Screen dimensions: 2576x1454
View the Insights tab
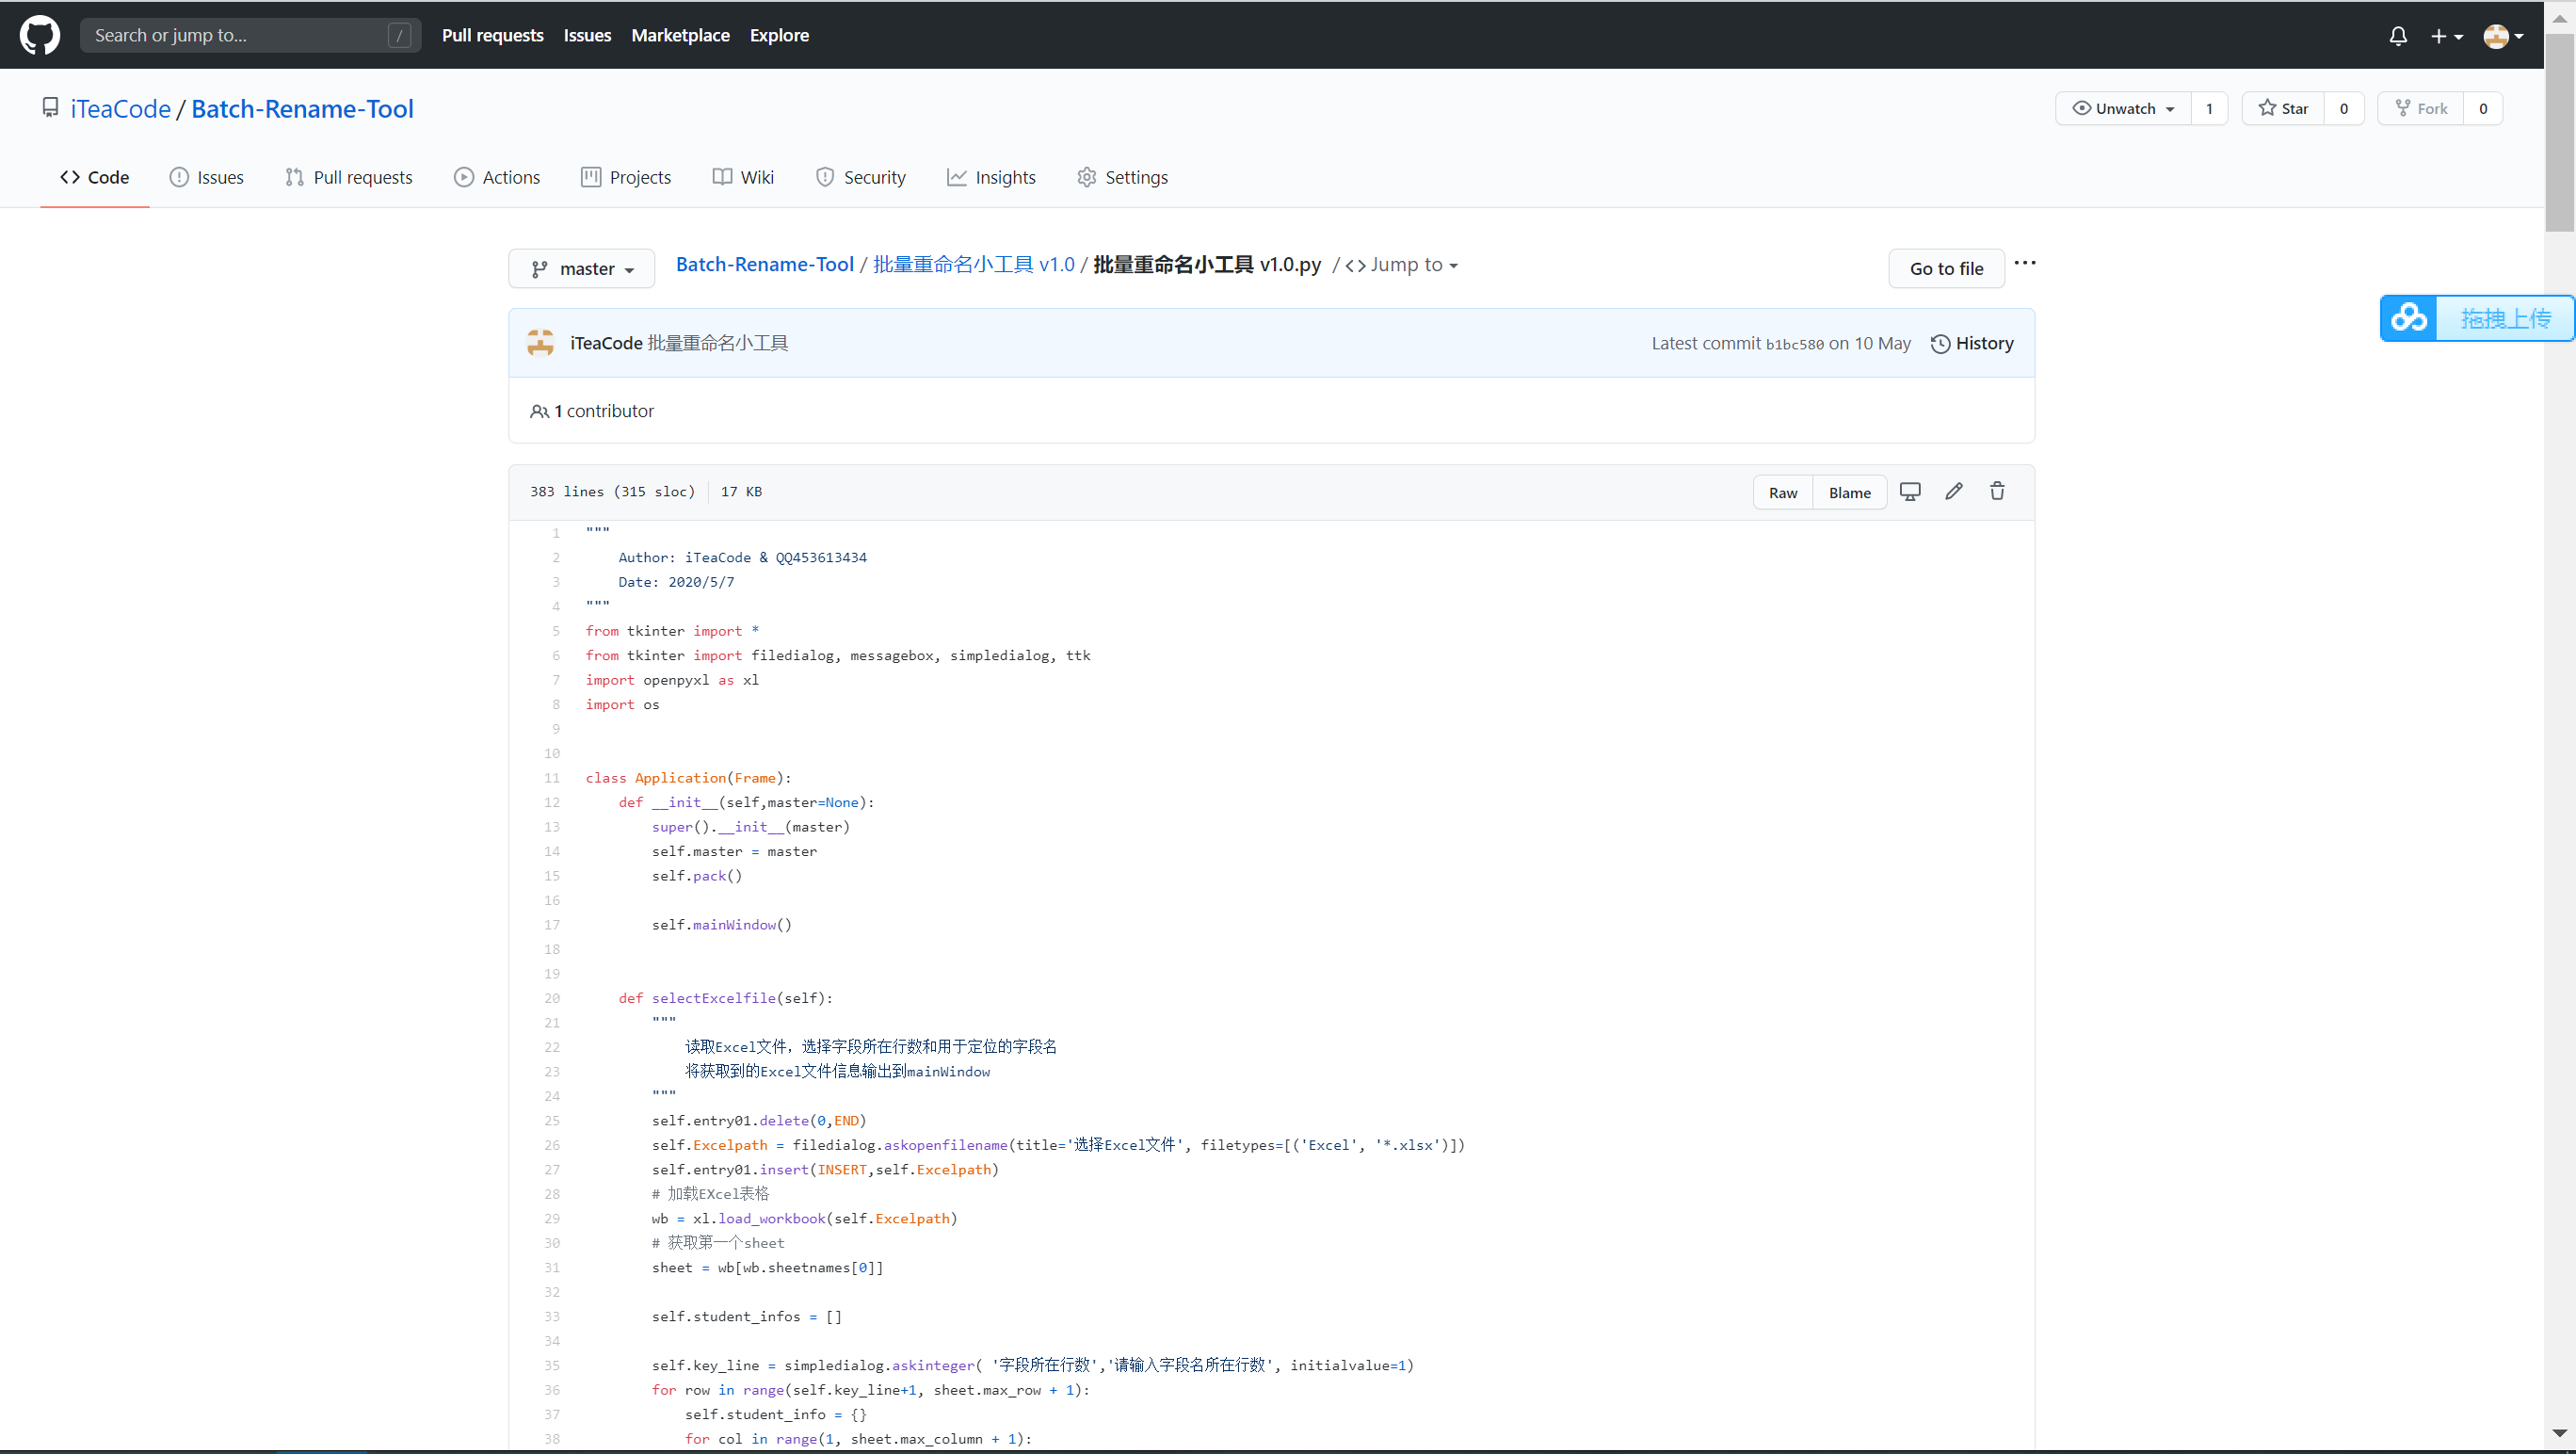click(x=992, y=177)
